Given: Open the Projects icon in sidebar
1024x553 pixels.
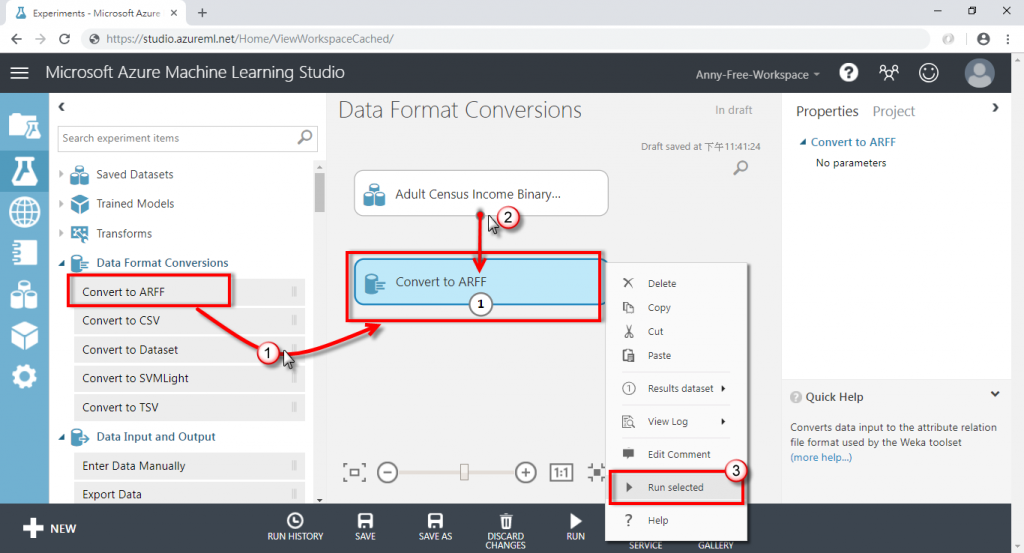Looking at the screenshot, I should 24,125.
